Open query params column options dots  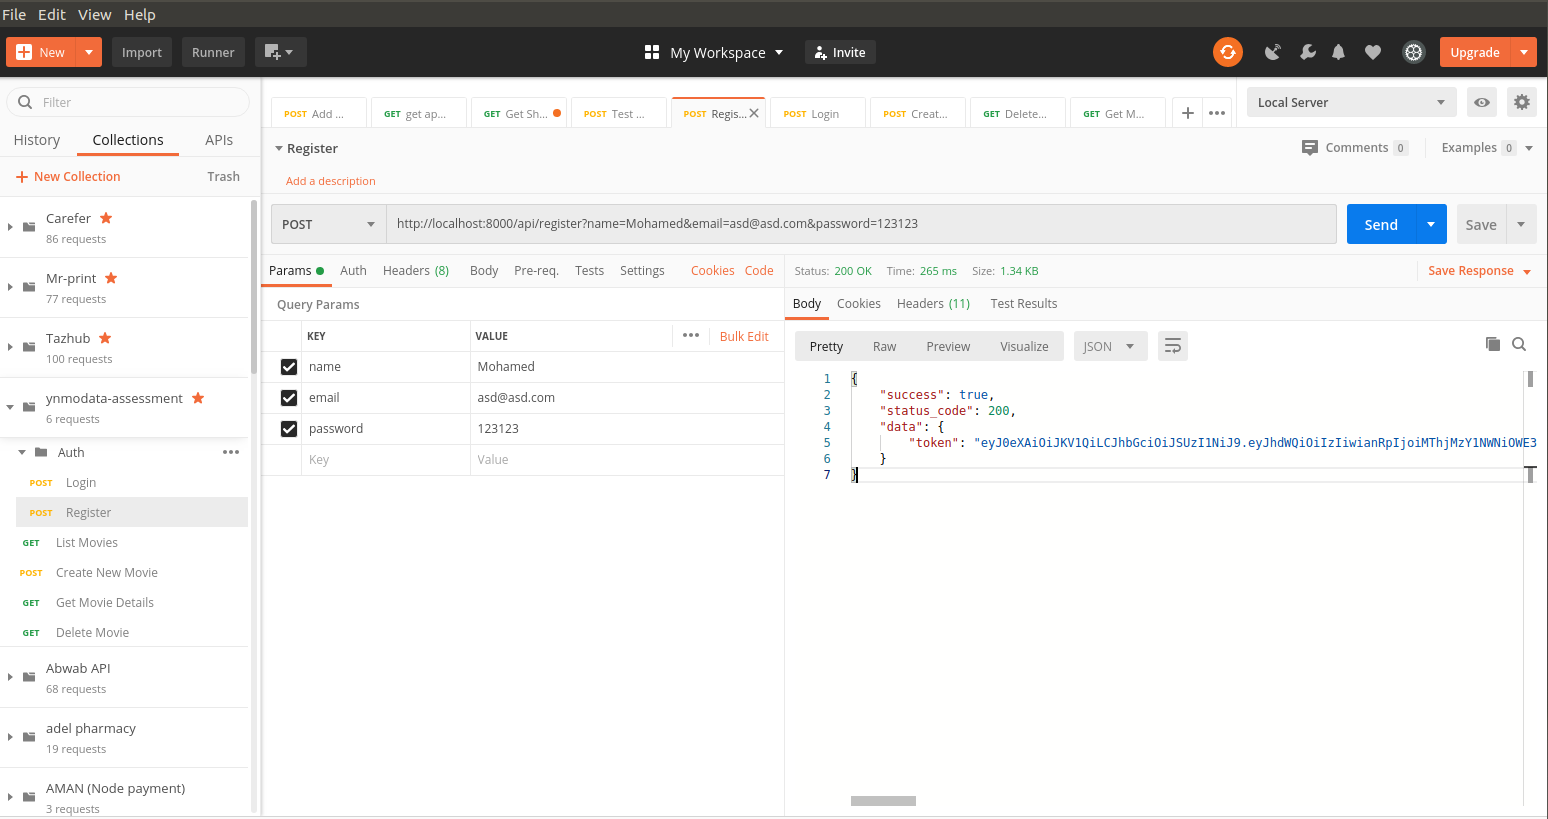click(x=691, y=335)
